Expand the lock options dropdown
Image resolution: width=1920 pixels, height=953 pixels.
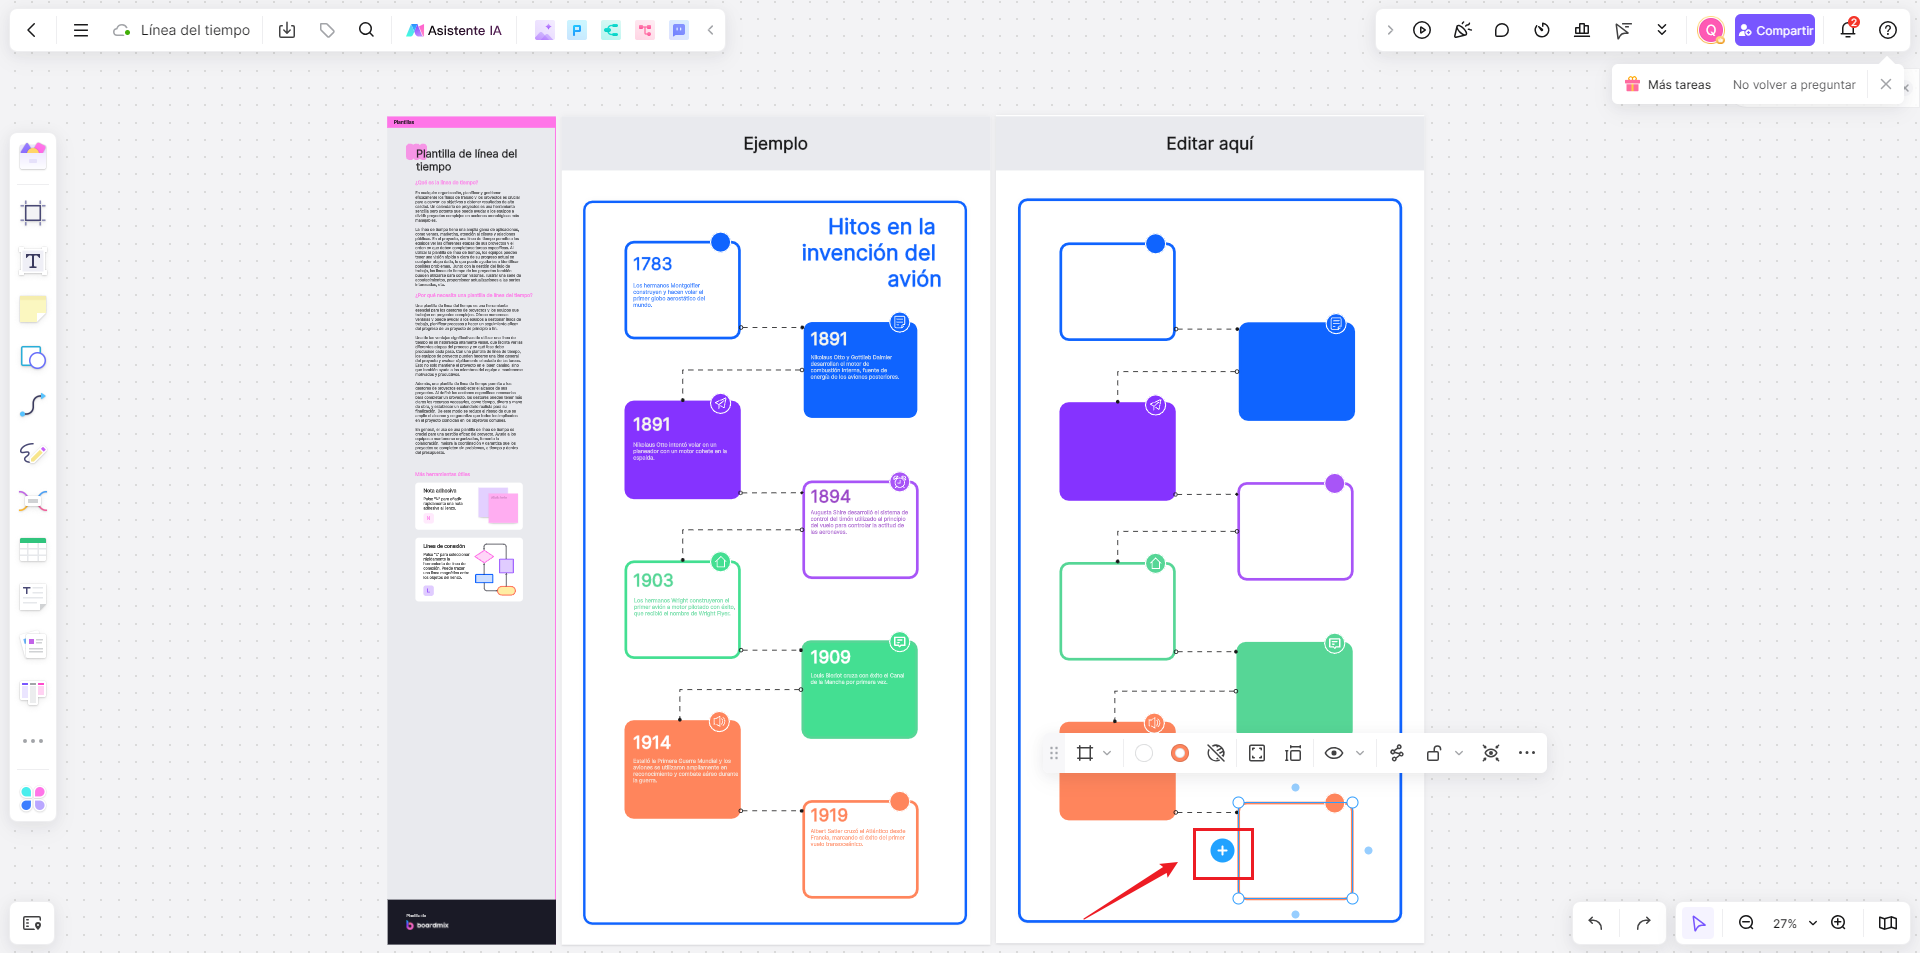tap(1459, 753)
